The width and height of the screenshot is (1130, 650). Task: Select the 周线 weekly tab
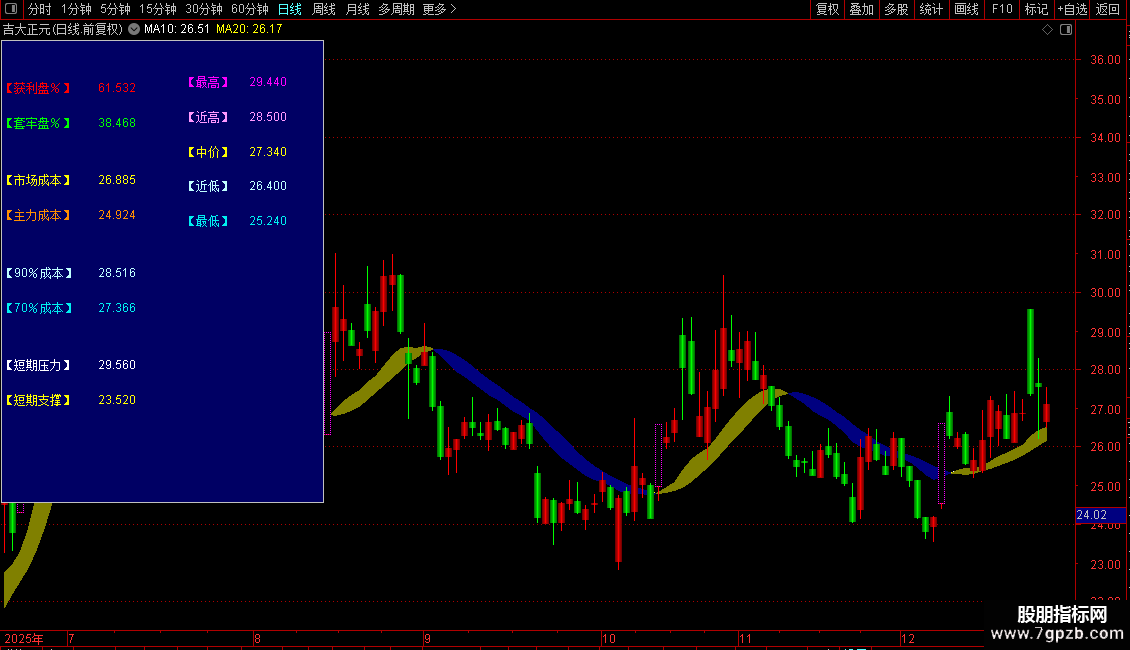tap(324, 9)
